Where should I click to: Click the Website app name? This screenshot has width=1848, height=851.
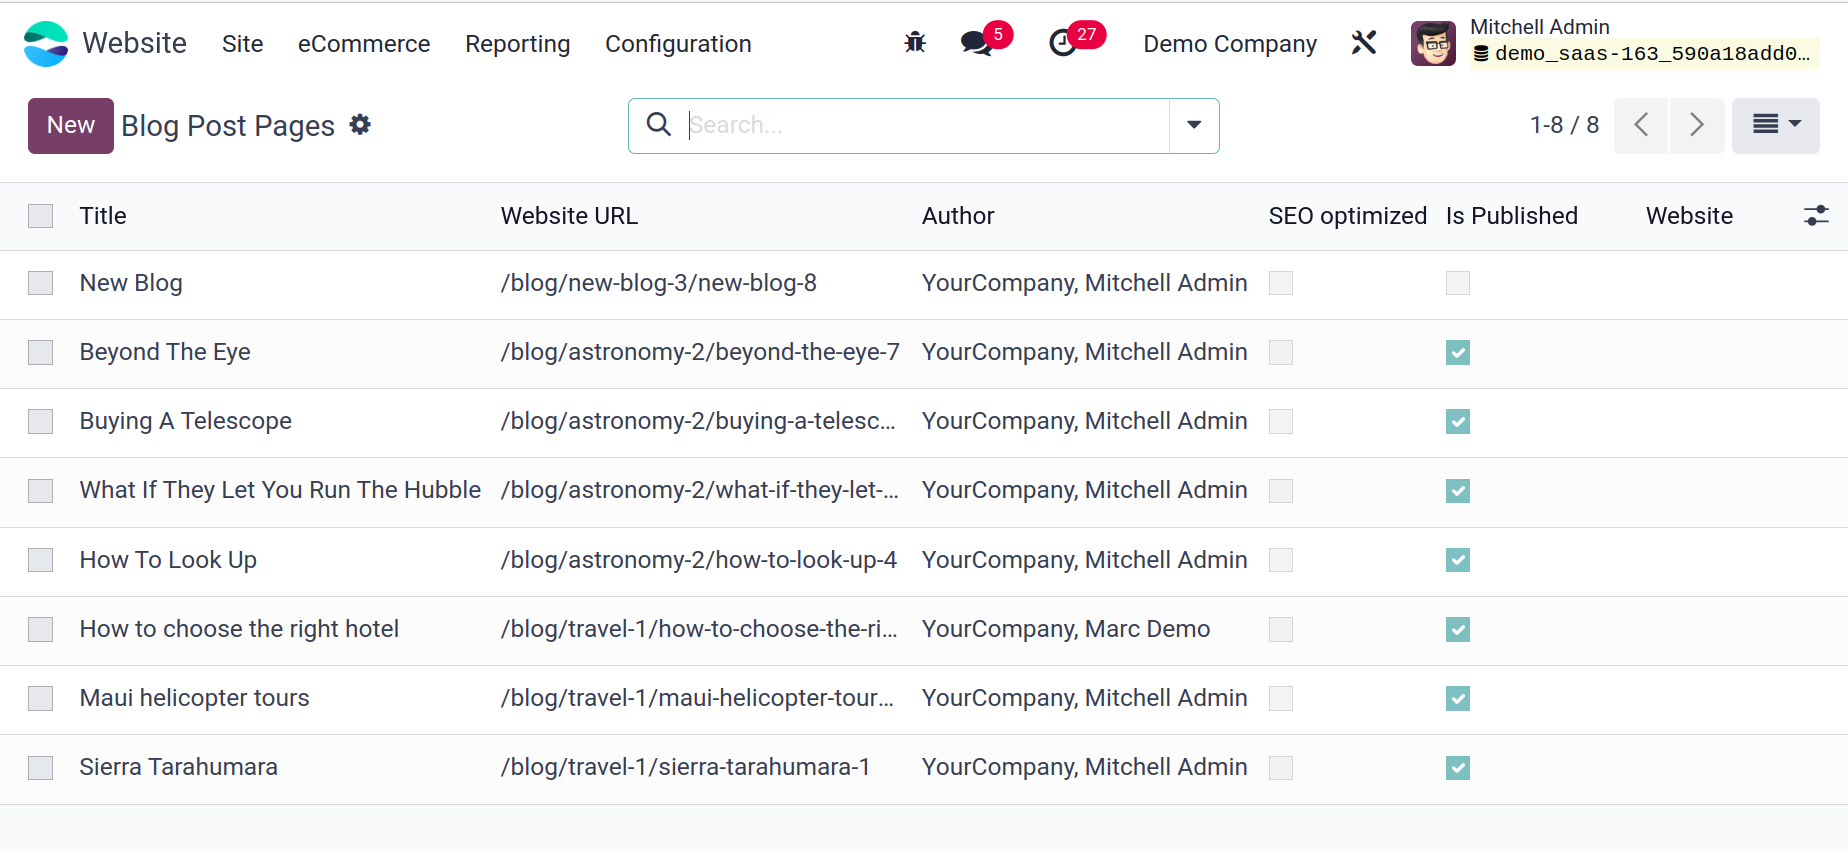[134, 43]
